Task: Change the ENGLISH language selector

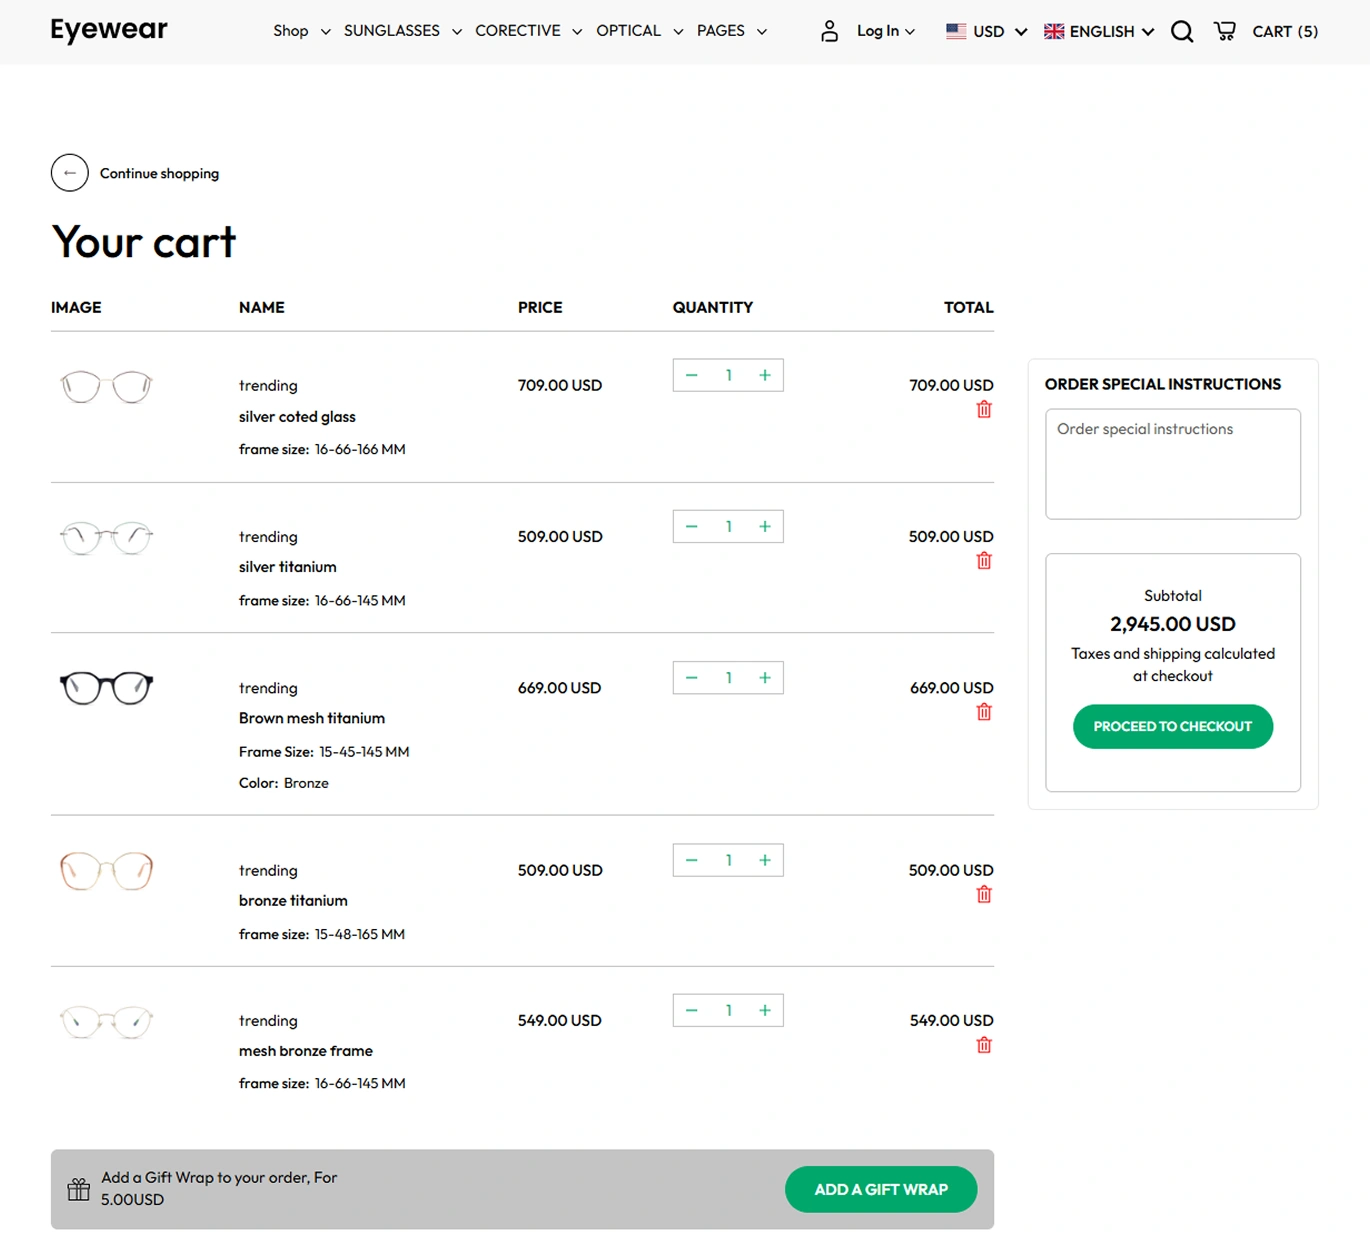Action: [1099, 31]
